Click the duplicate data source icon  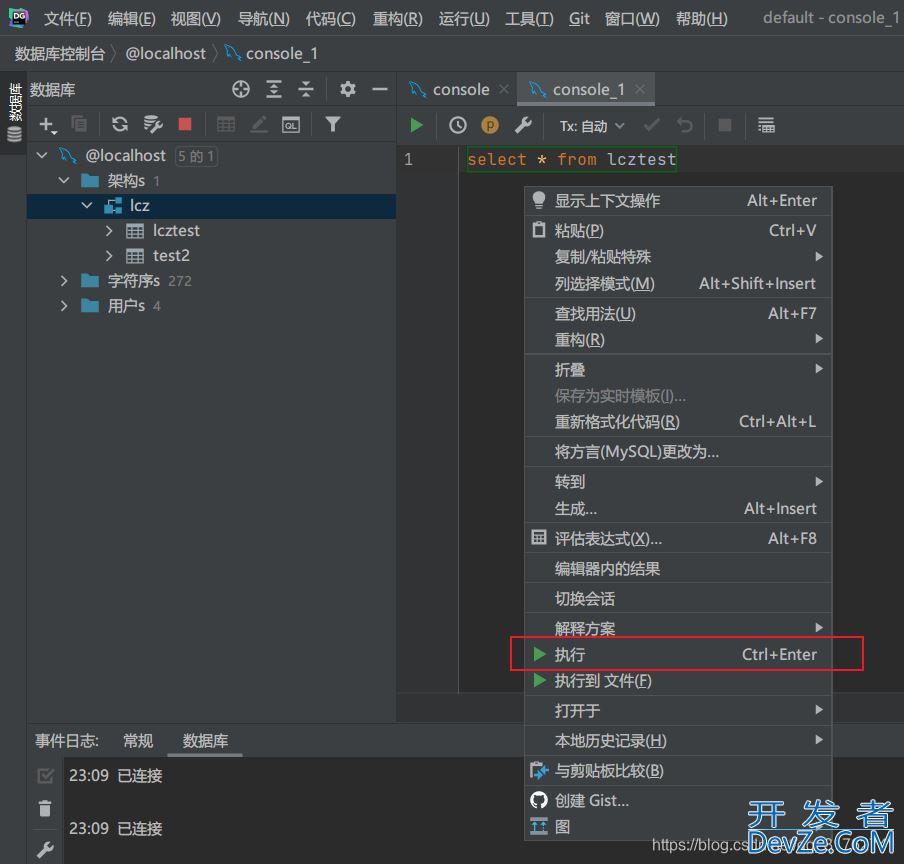[79, 124]
